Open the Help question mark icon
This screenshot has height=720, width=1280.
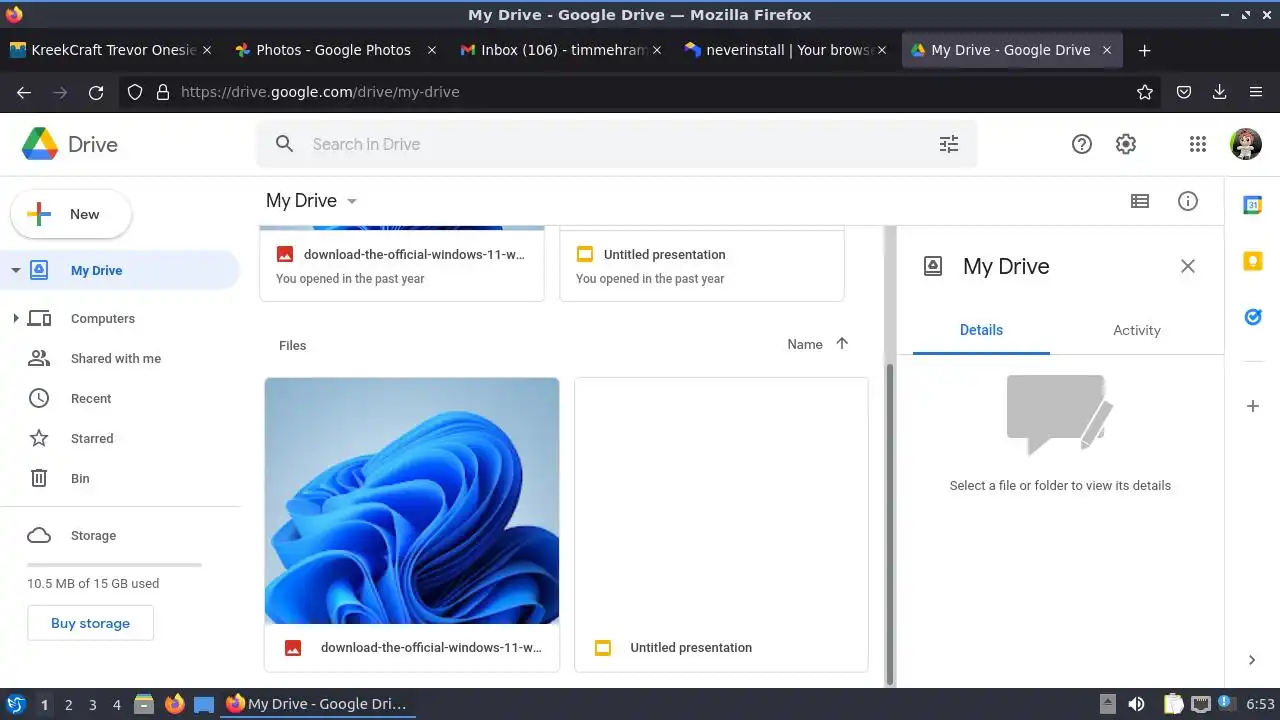[x=1081, y=144]
